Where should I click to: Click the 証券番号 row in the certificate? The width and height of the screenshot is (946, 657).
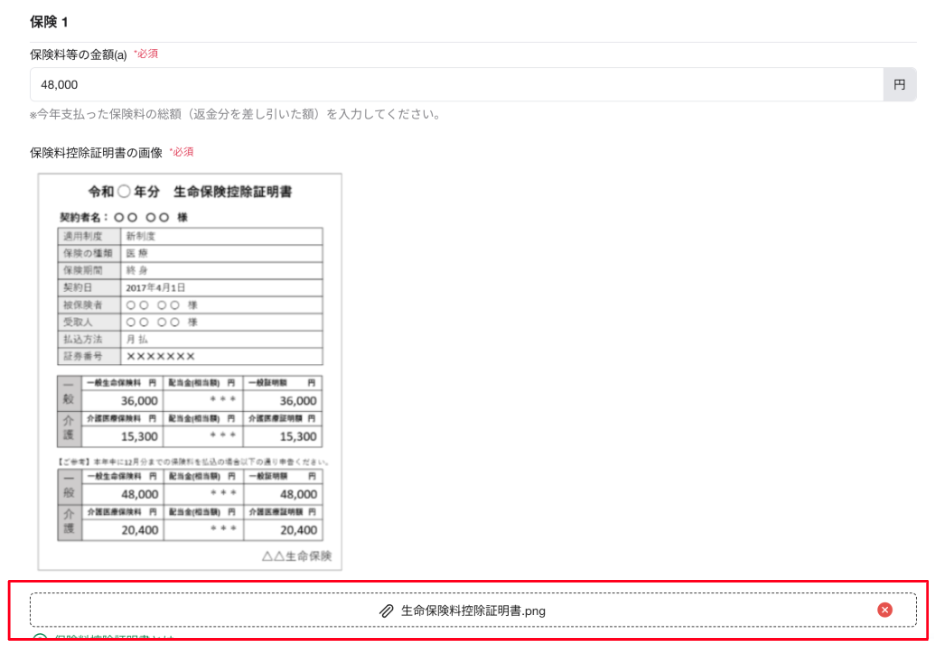coord(190,356)
